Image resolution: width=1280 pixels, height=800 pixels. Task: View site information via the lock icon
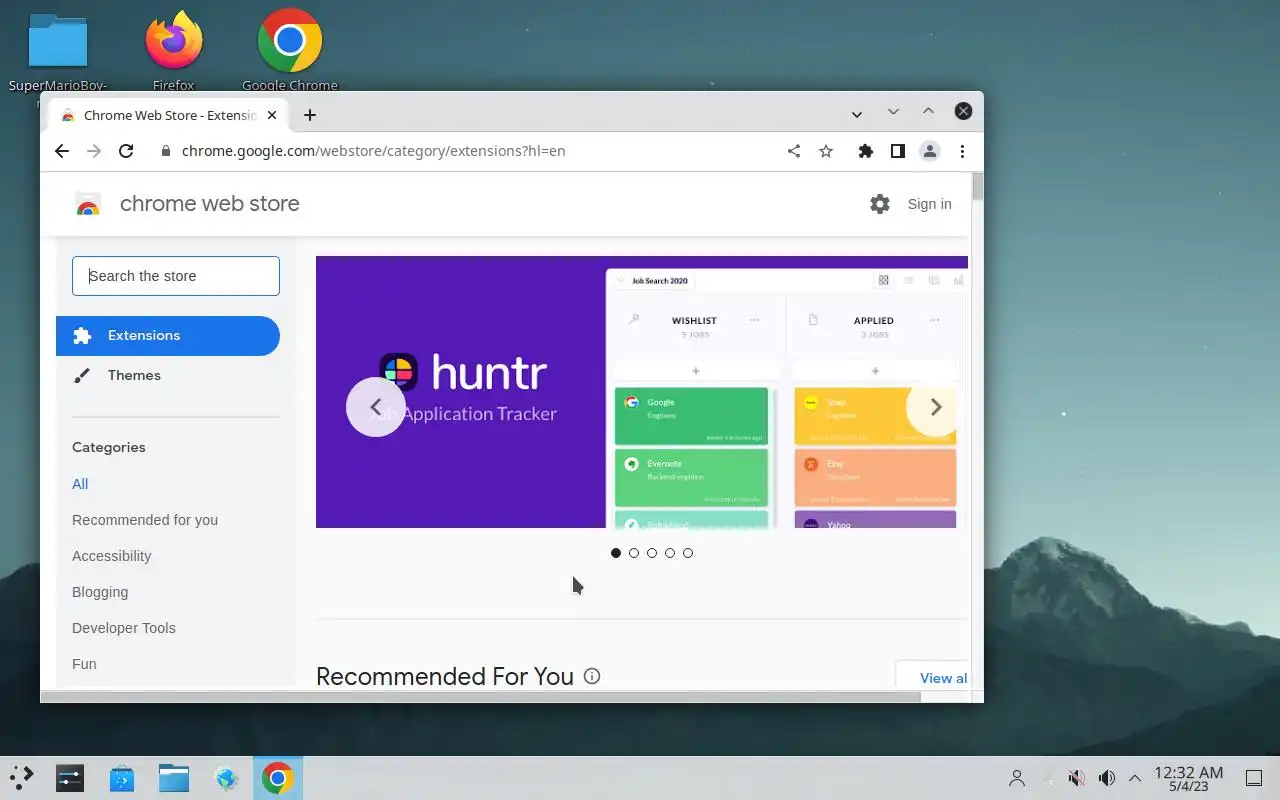pos(166,151)
